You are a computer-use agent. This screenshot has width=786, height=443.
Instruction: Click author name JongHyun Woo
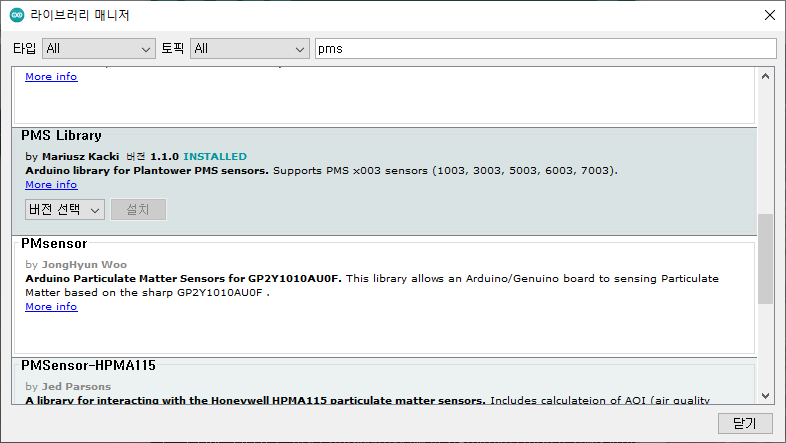pyautogui.click(x=84, y=265)
